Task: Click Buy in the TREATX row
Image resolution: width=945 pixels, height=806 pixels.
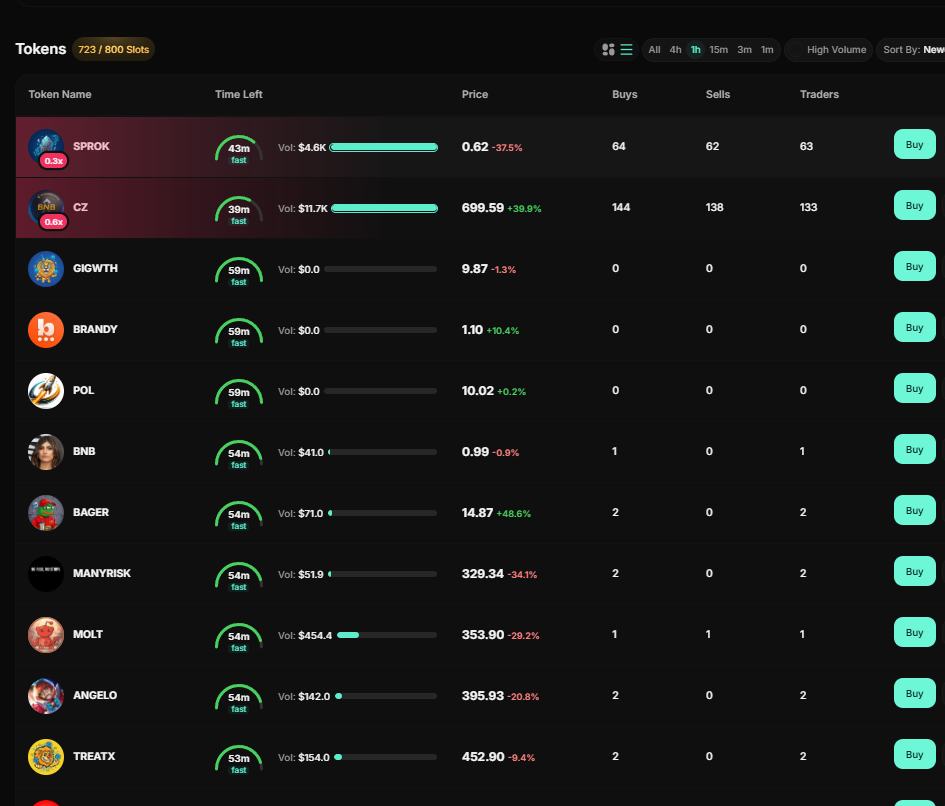Action: click(x=914, y=754)
